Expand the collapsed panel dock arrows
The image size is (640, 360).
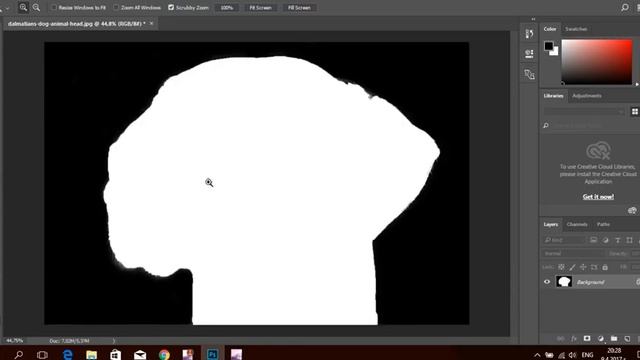pyautogui.click(x=533, y=19)
